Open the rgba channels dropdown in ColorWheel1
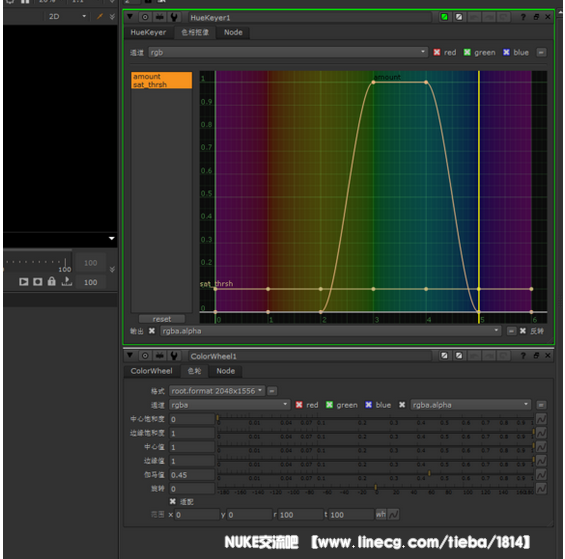The image size is (565, 559). pyautogui.click(x=229, y=405)
